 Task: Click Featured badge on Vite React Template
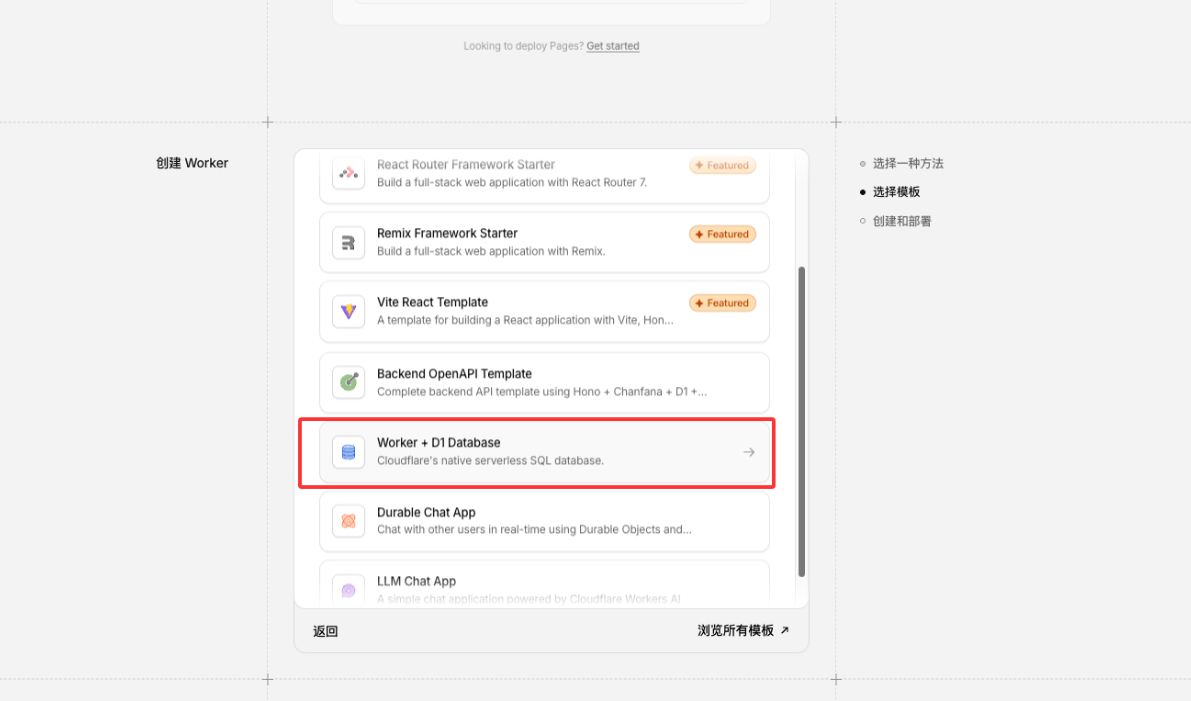(x=722, y=303)
